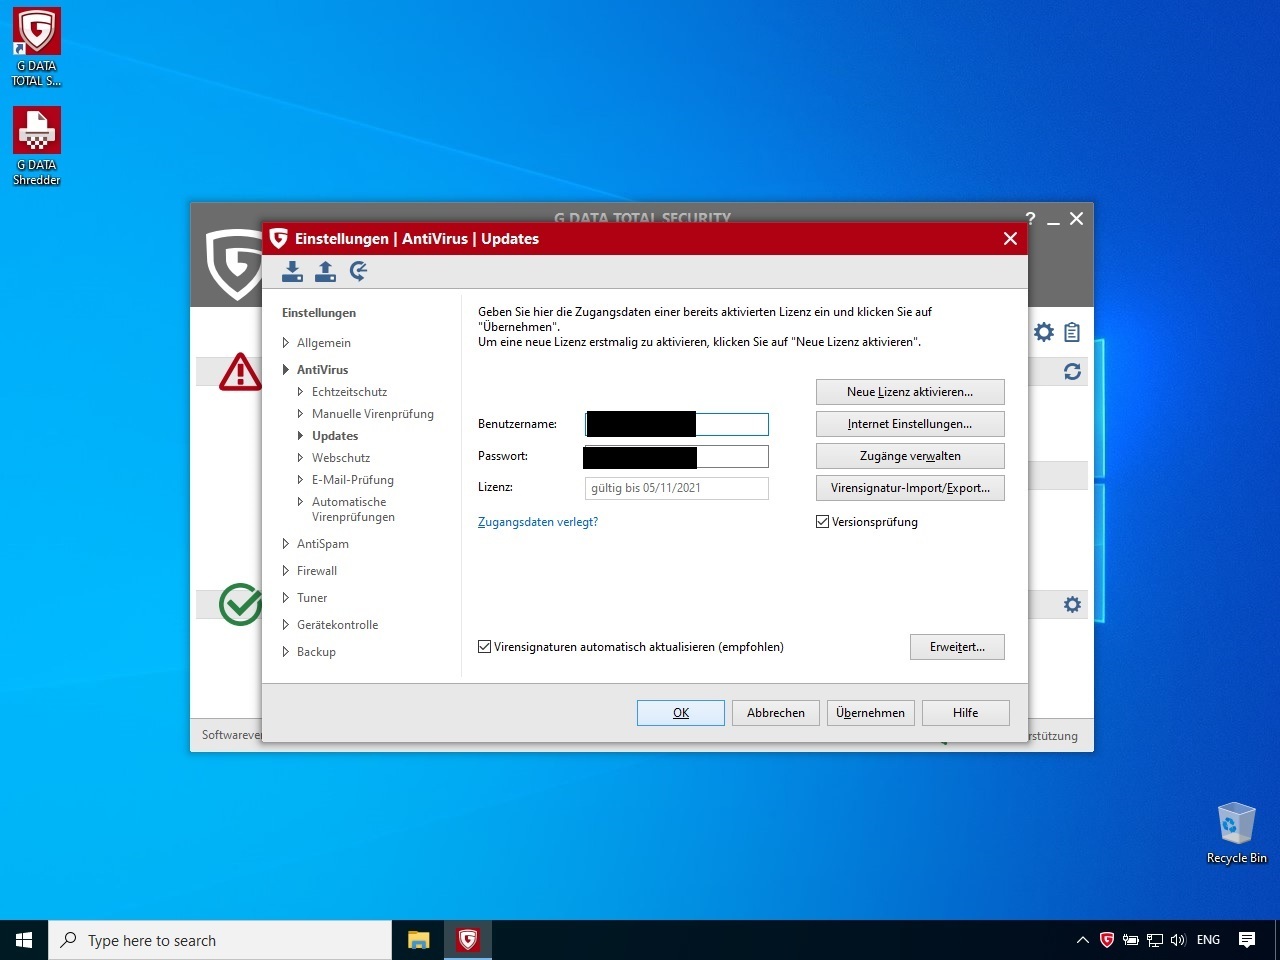Select Manuelle Virenprüfung in tree
Image resolution: width=1280 pixels, height=960 pixels.
(x=373, y=414)
